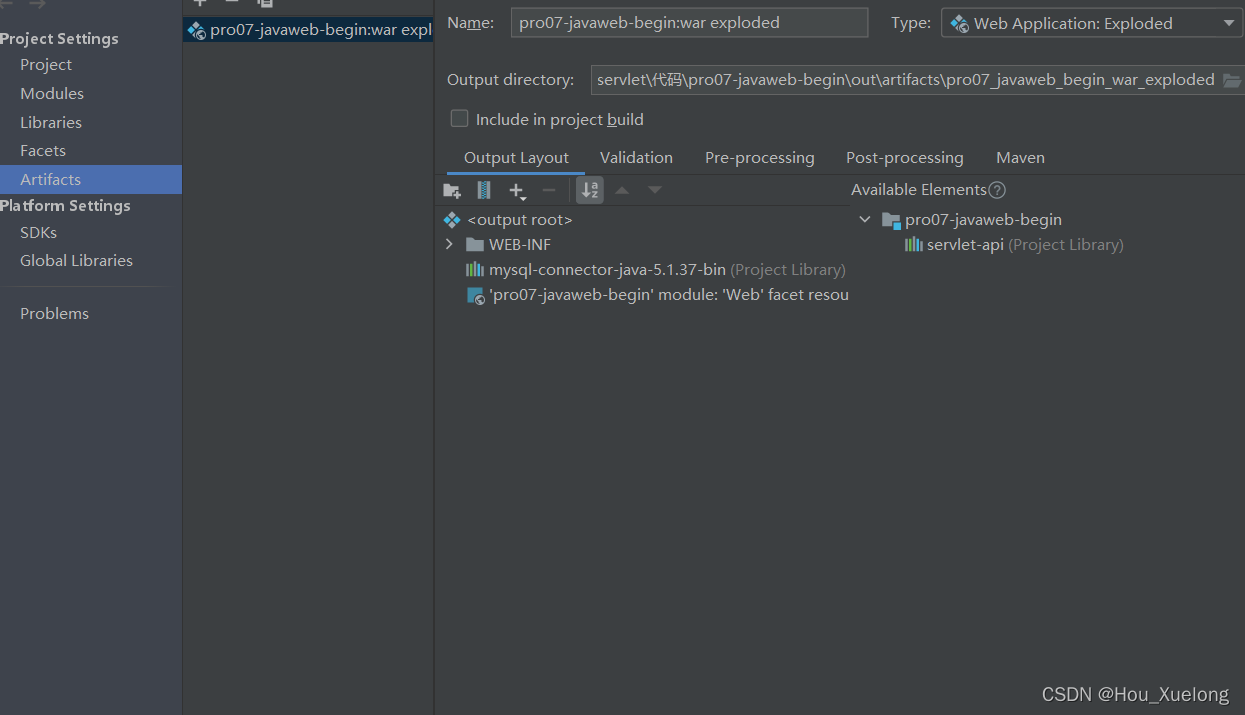
Task: Toggle the sort elements alphabetically icon
Action: pyautogui.click(x=590, y=190)
